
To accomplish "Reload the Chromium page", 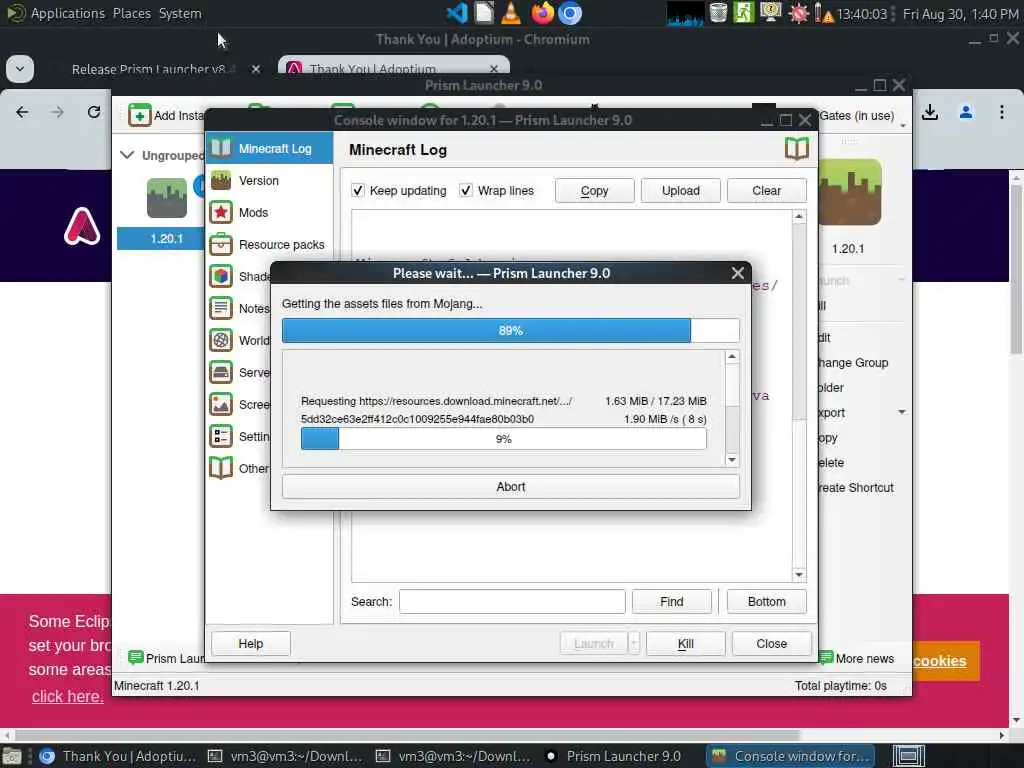I will tap(94, 112).
